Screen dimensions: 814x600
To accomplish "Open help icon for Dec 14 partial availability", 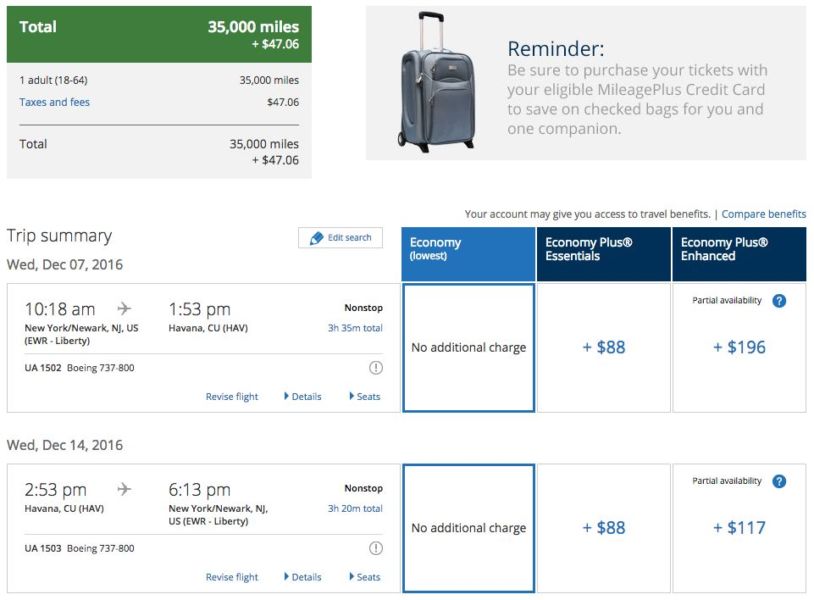I will pos(779,481).
